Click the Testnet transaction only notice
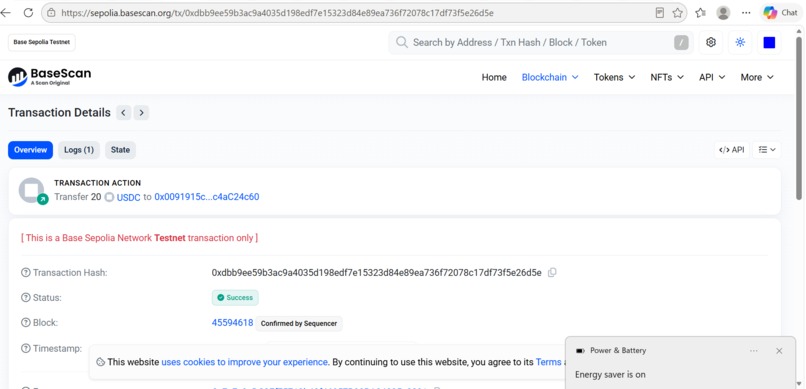The width and height of the screenshot is (806, 389). click(x=139, y=238)
